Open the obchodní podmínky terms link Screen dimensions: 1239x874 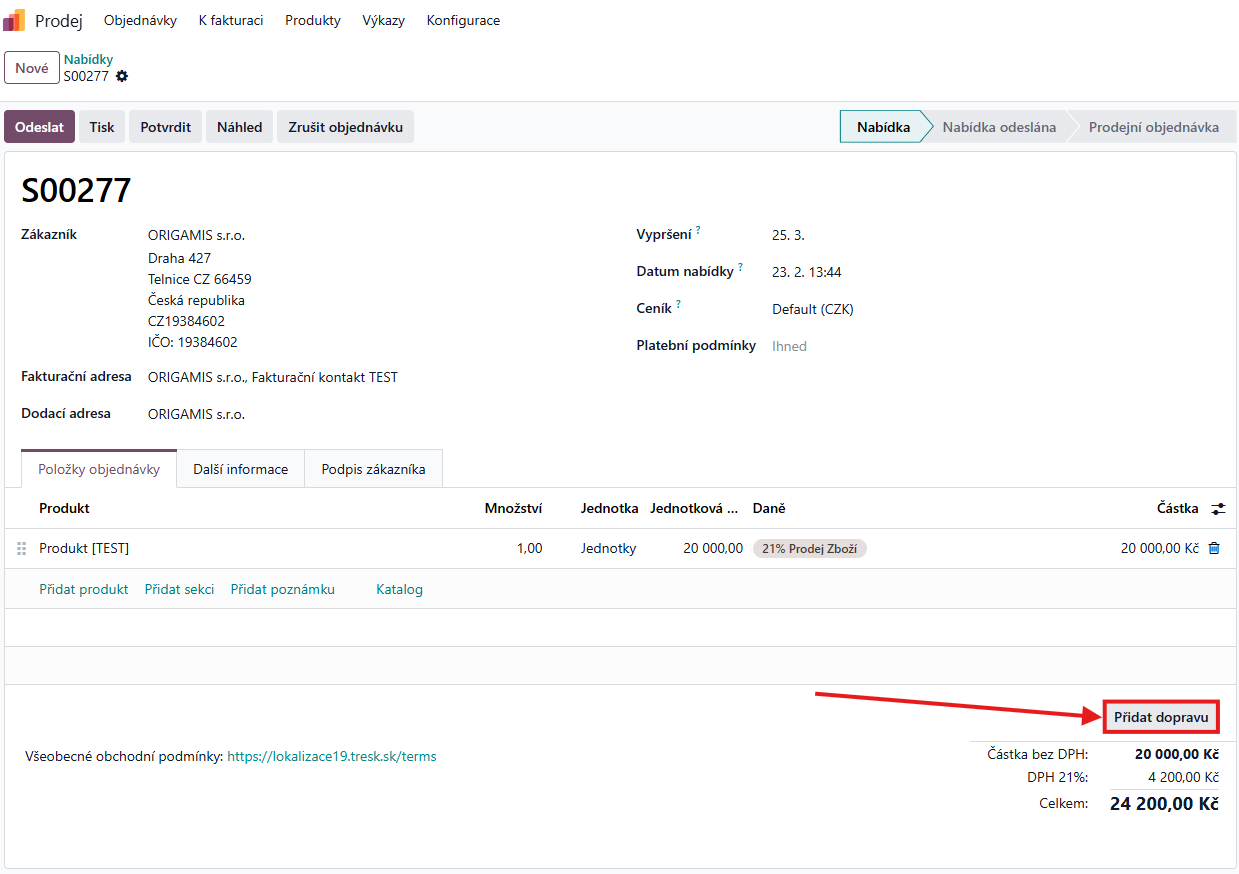tap(331, 756)
